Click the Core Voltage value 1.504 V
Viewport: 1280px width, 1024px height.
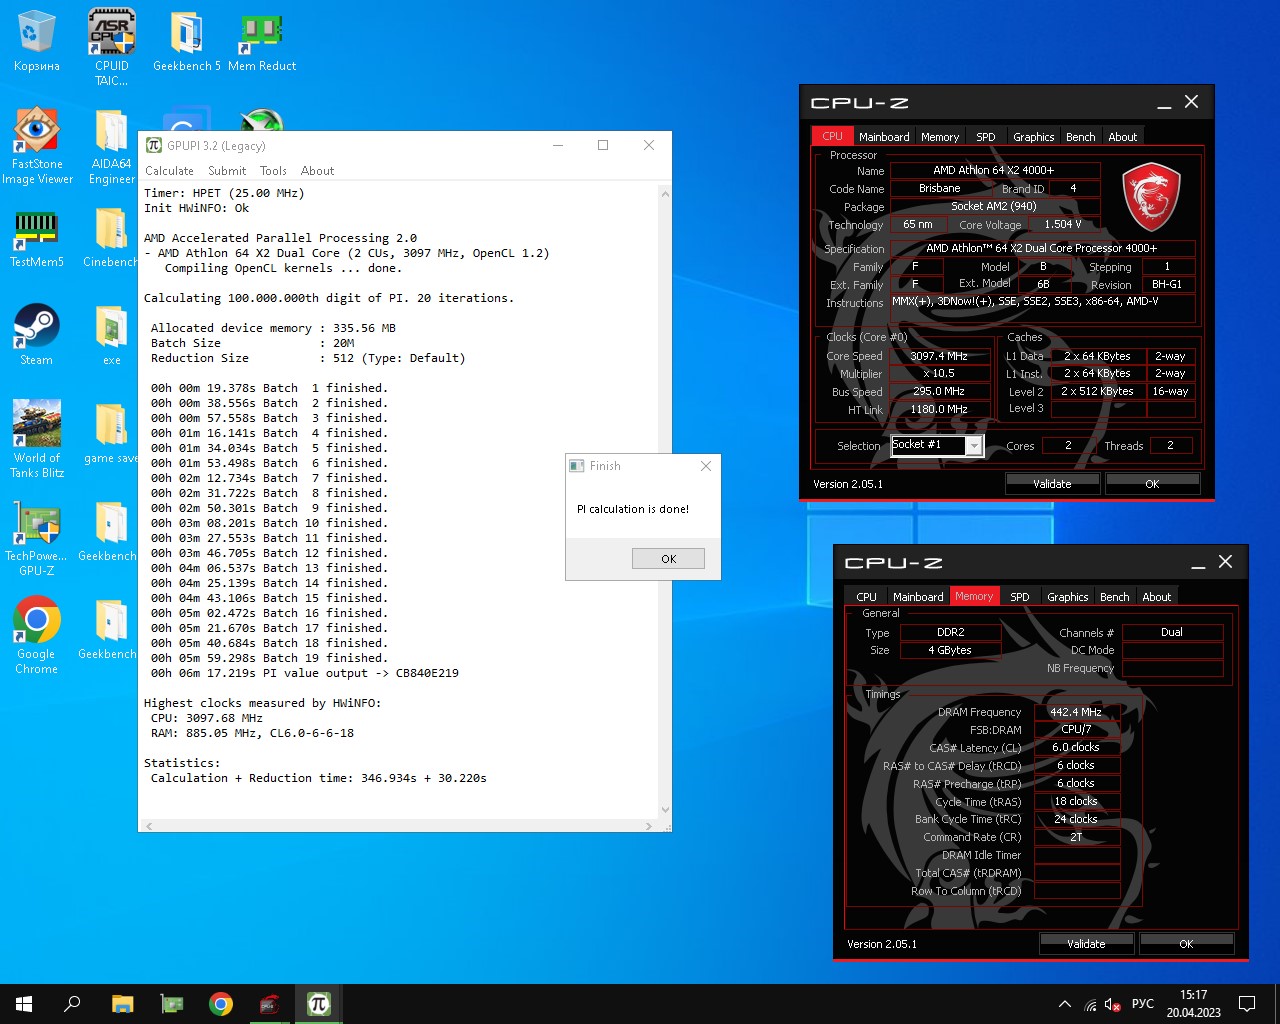click(x=1063, y=225)
